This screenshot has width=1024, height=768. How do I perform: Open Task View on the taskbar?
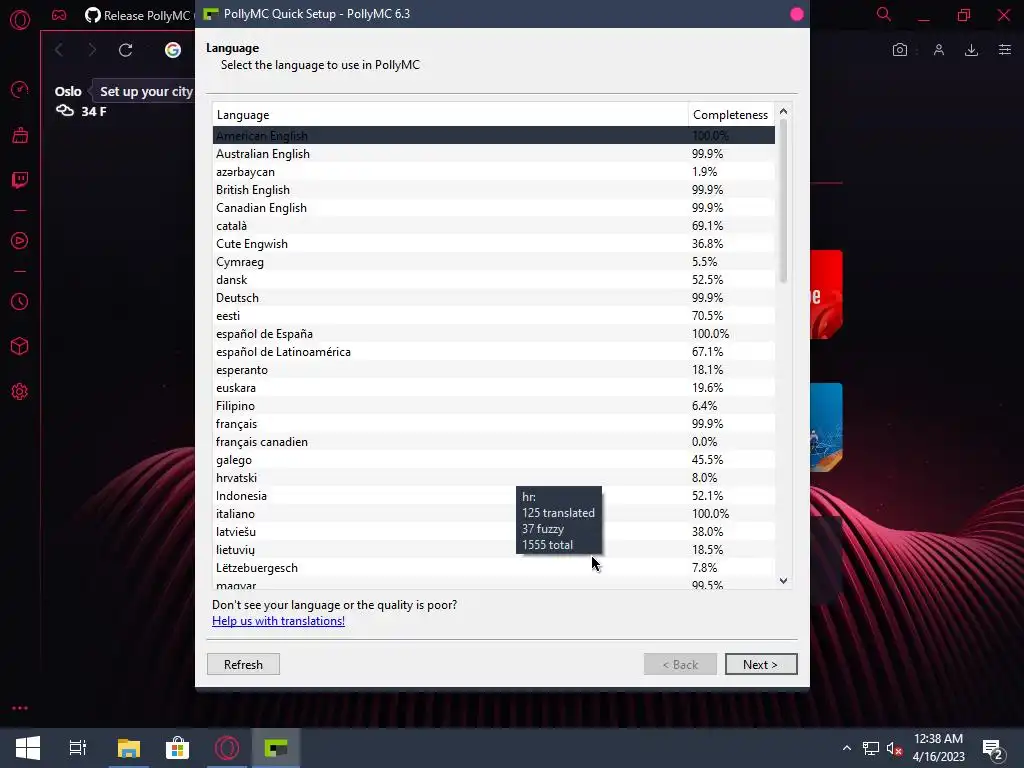[x=78, y=748]
